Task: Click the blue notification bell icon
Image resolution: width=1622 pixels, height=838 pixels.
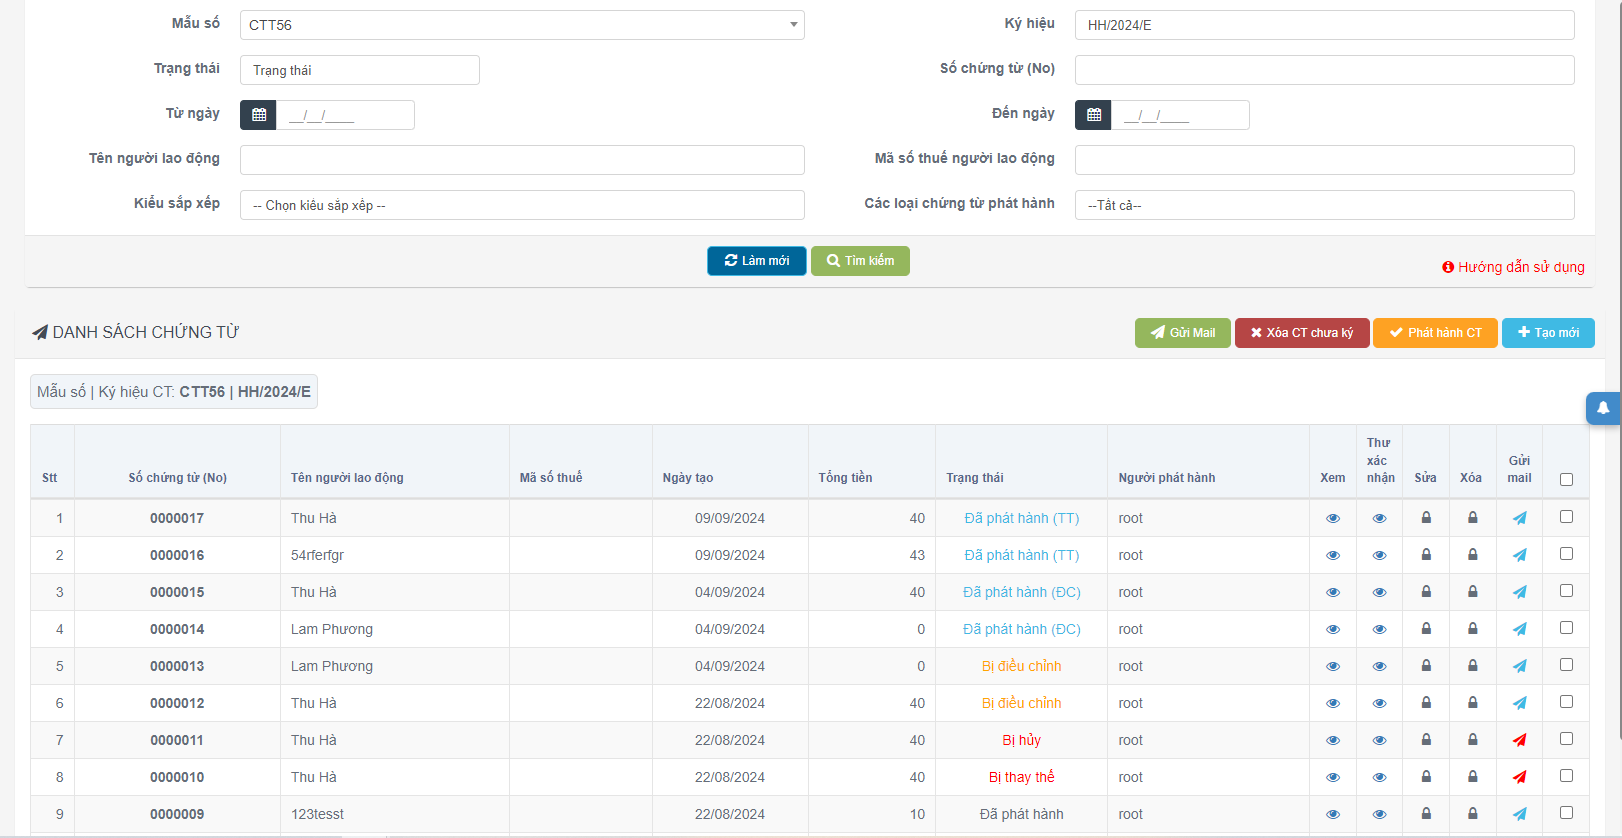Action: (1602, 408)
